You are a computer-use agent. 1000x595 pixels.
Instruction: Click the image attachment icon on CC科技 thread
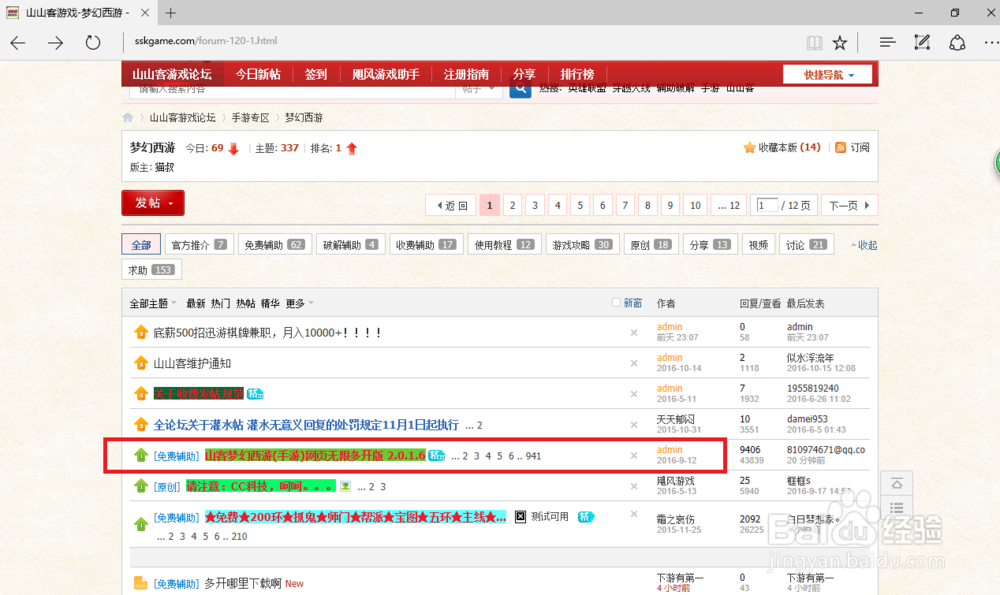345,486
